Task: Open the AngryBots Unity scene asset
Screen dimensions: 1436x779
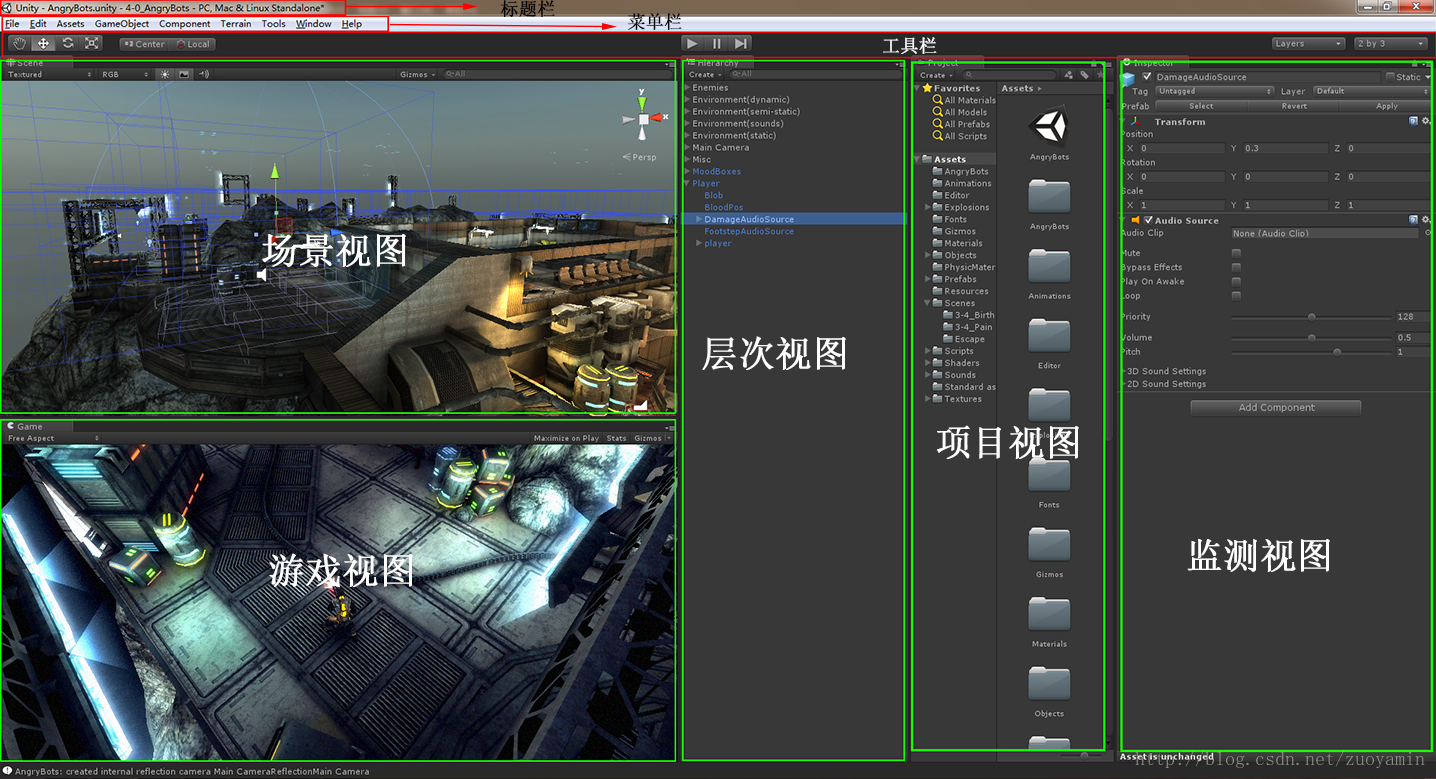Action: [x=1049, y=126]
